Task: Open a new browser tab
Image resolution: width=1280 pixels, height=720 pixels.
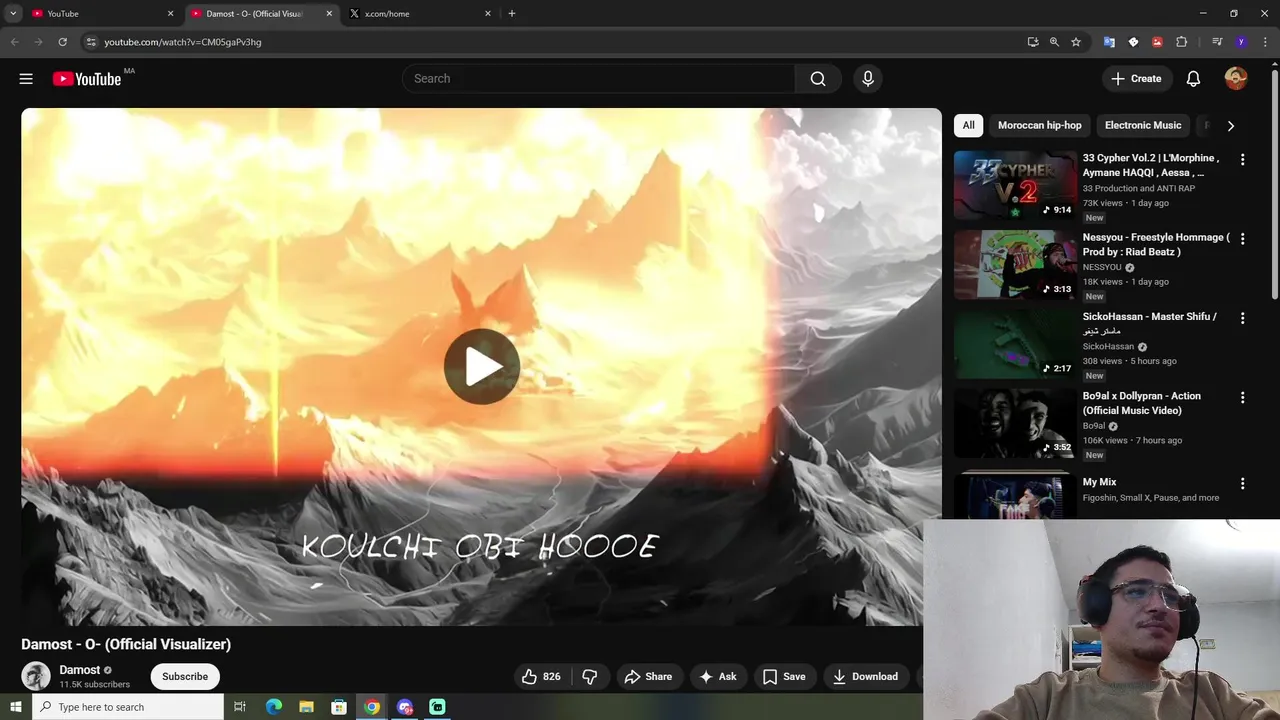Action: tap(512, 14)
